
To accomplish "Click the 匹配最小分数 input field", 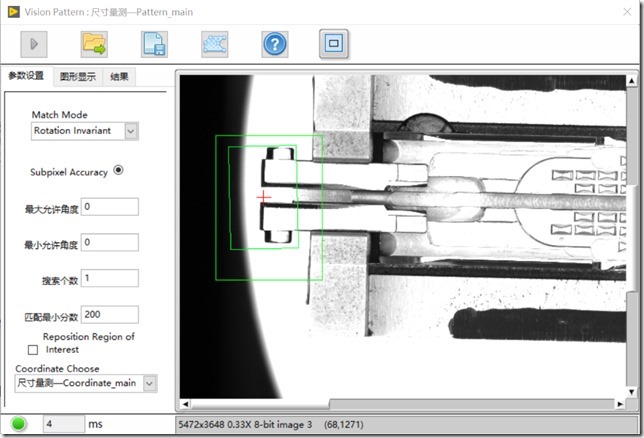I will (x=110, y=315).
